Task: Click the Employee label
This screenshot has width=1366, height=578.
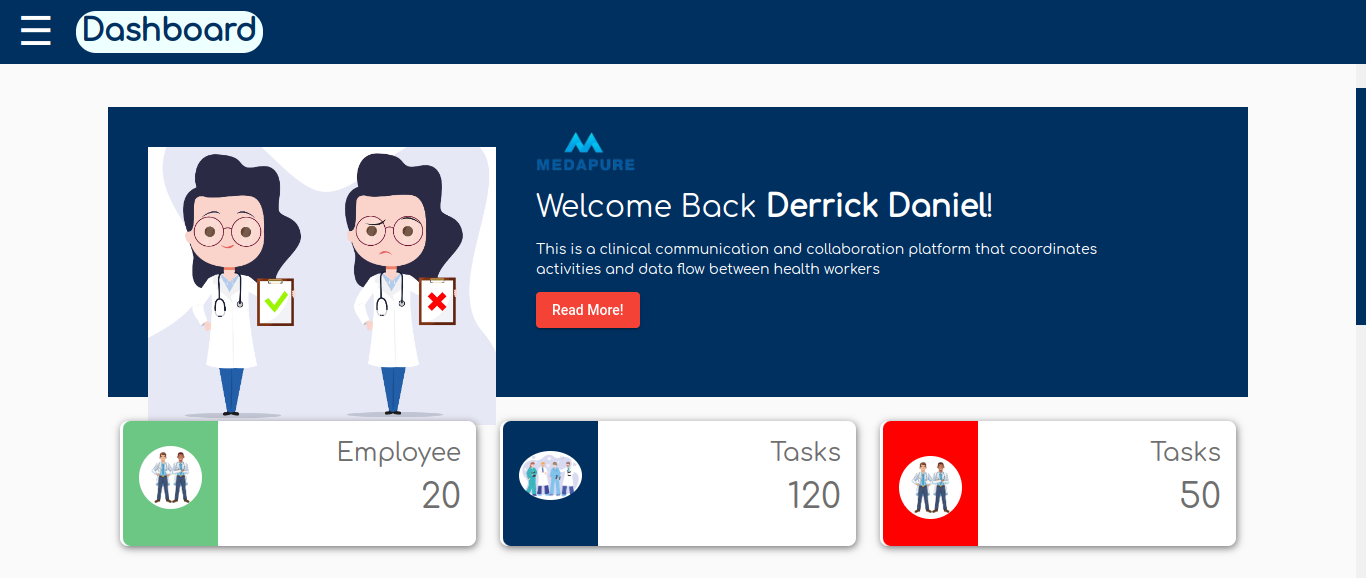Action: tap(399, 452)
